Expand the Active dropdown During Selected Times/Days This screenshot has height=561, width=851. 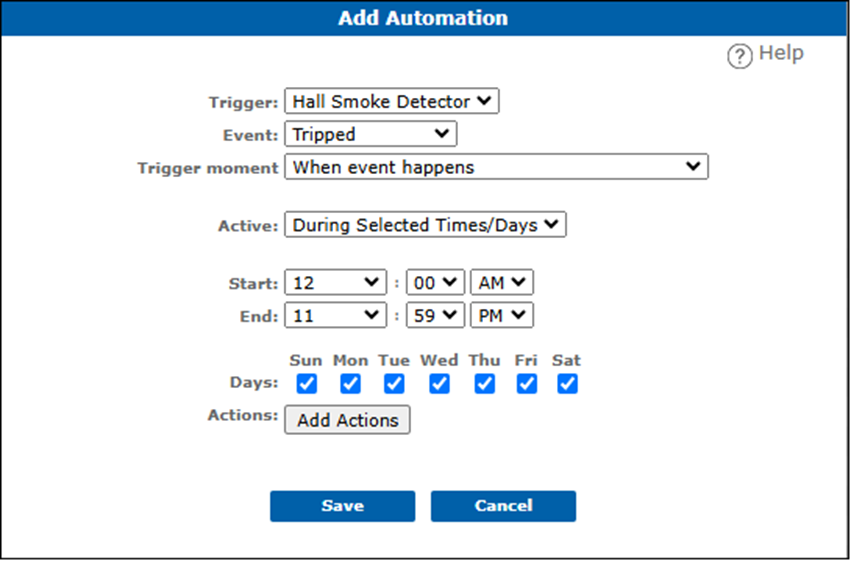click(x=426, y=225)
